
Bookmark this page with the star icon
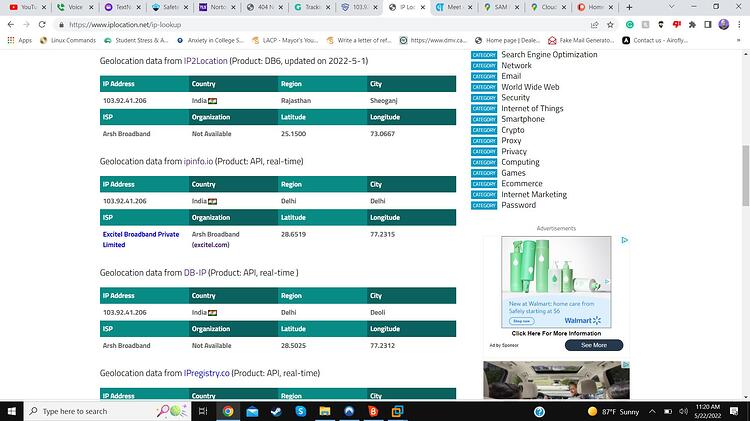click(x=610, y=24)
